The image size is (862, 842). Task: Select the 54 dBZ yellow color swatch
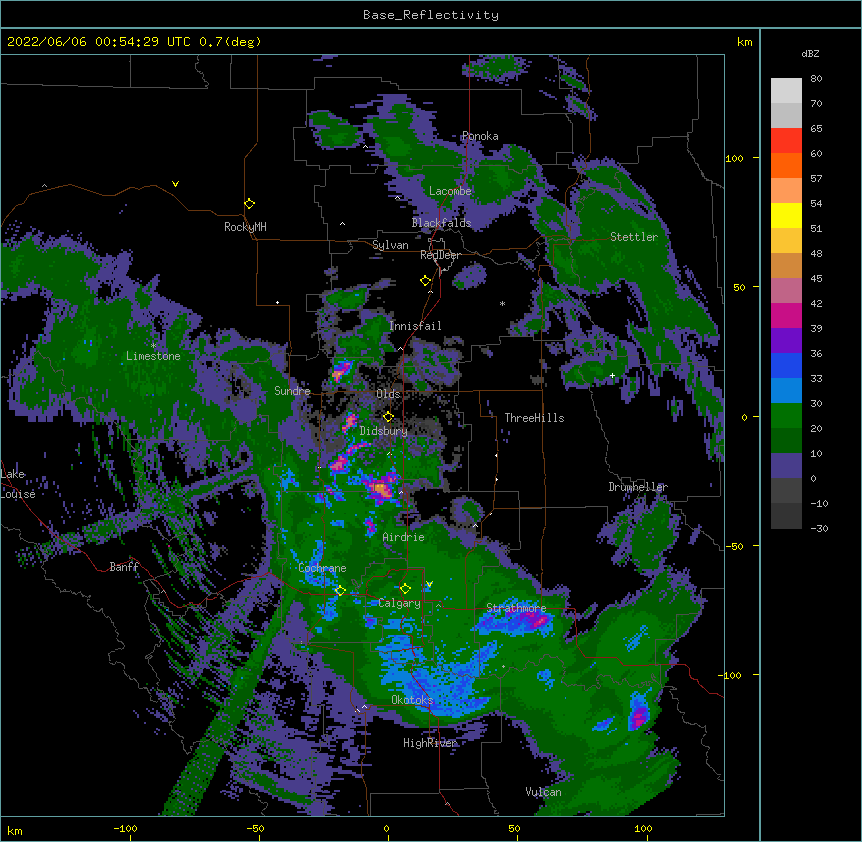point(786,215)
